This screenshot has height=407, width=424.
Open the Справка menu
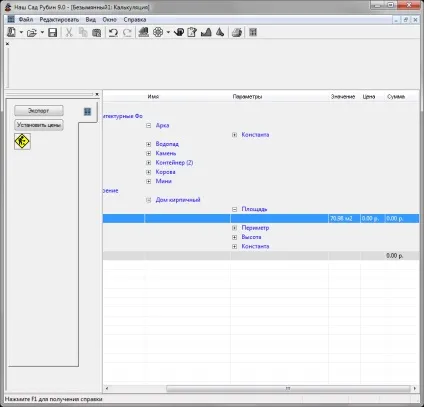point(135,20)
